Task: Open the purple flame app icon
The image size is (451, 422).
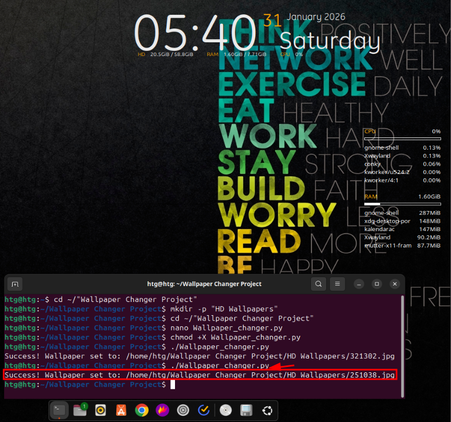Action: 162,410
